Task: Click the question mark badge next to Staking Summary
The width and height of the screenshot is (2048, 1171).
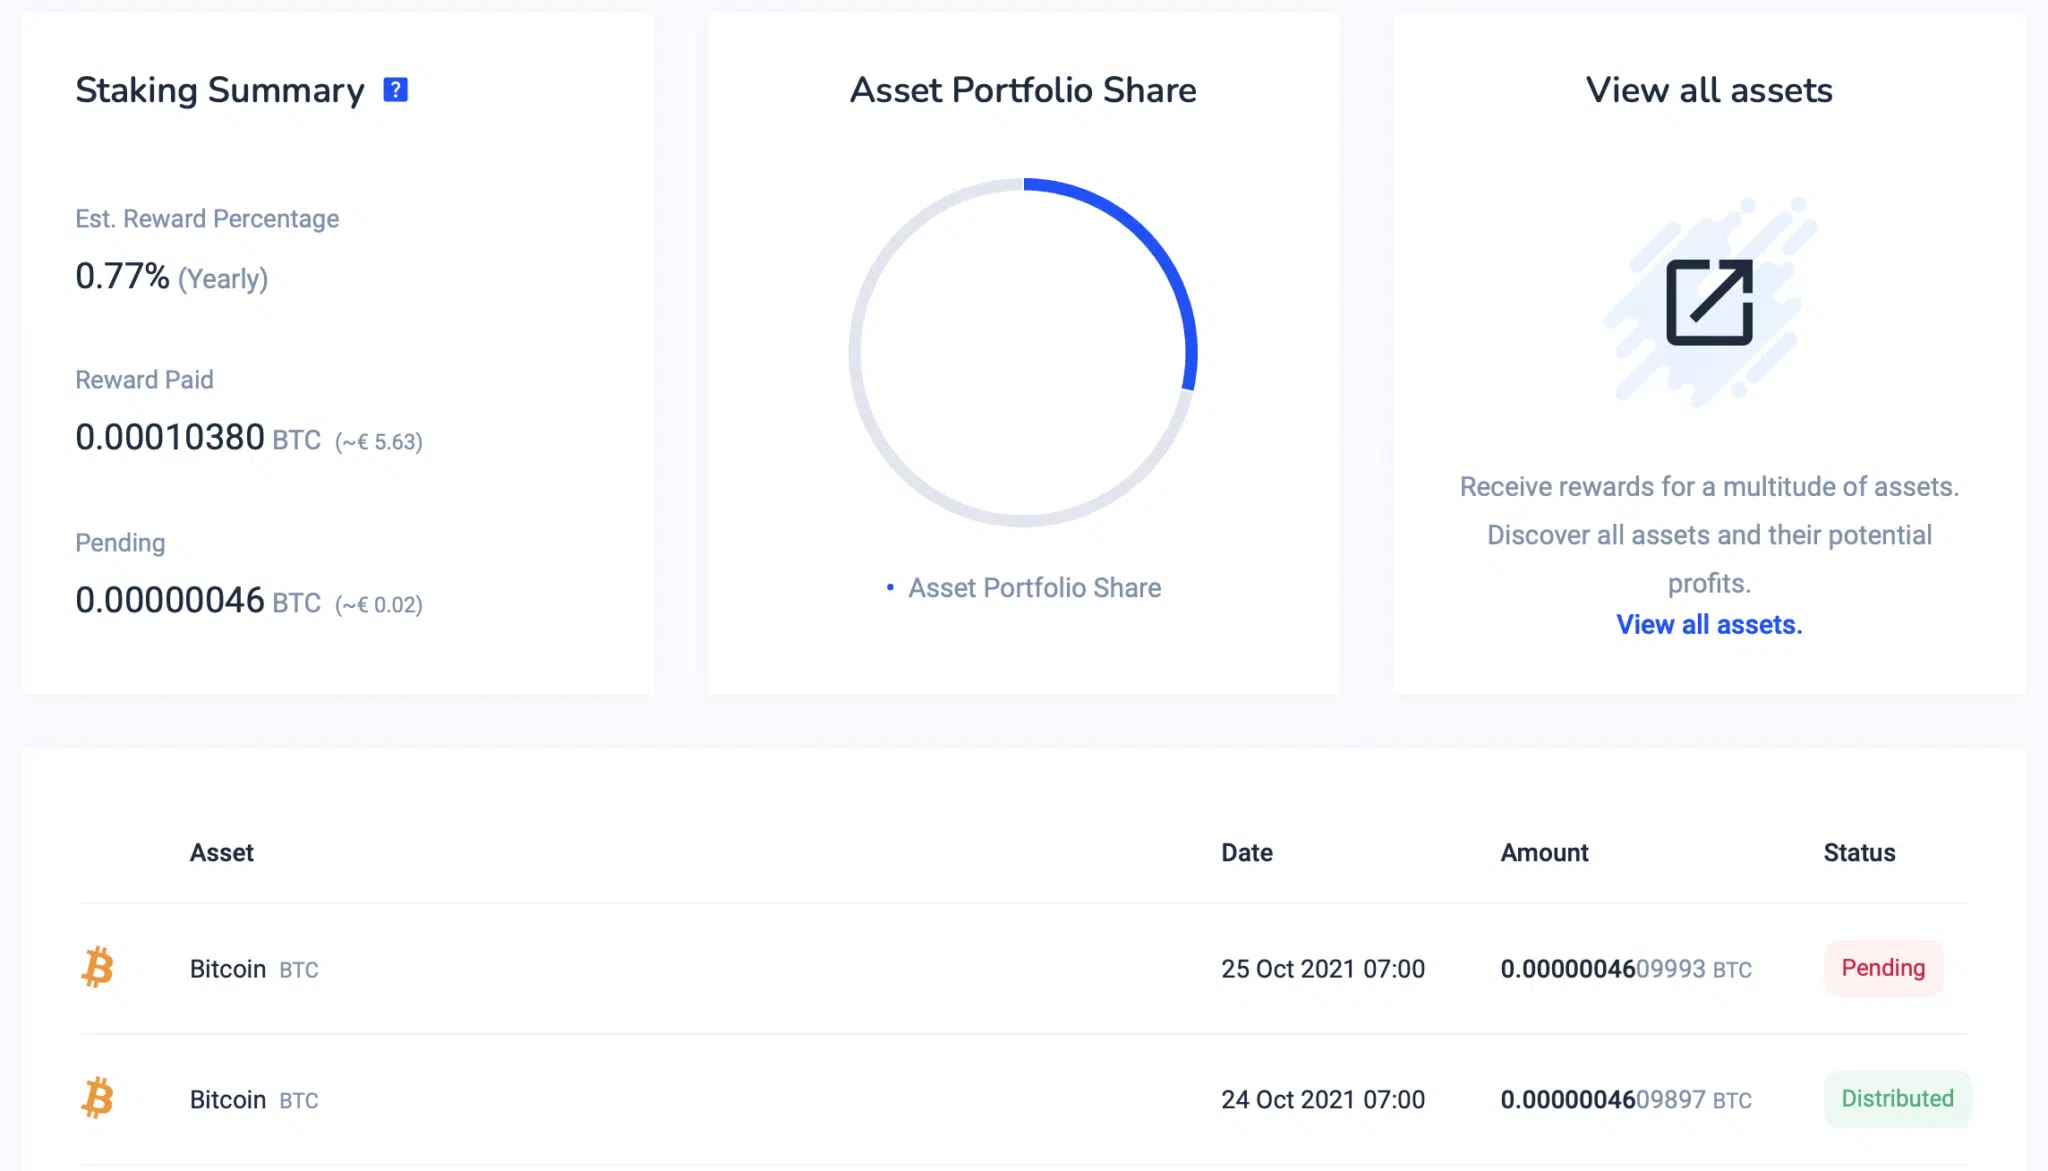Action: pyautogui.click(x=397, y=88)
